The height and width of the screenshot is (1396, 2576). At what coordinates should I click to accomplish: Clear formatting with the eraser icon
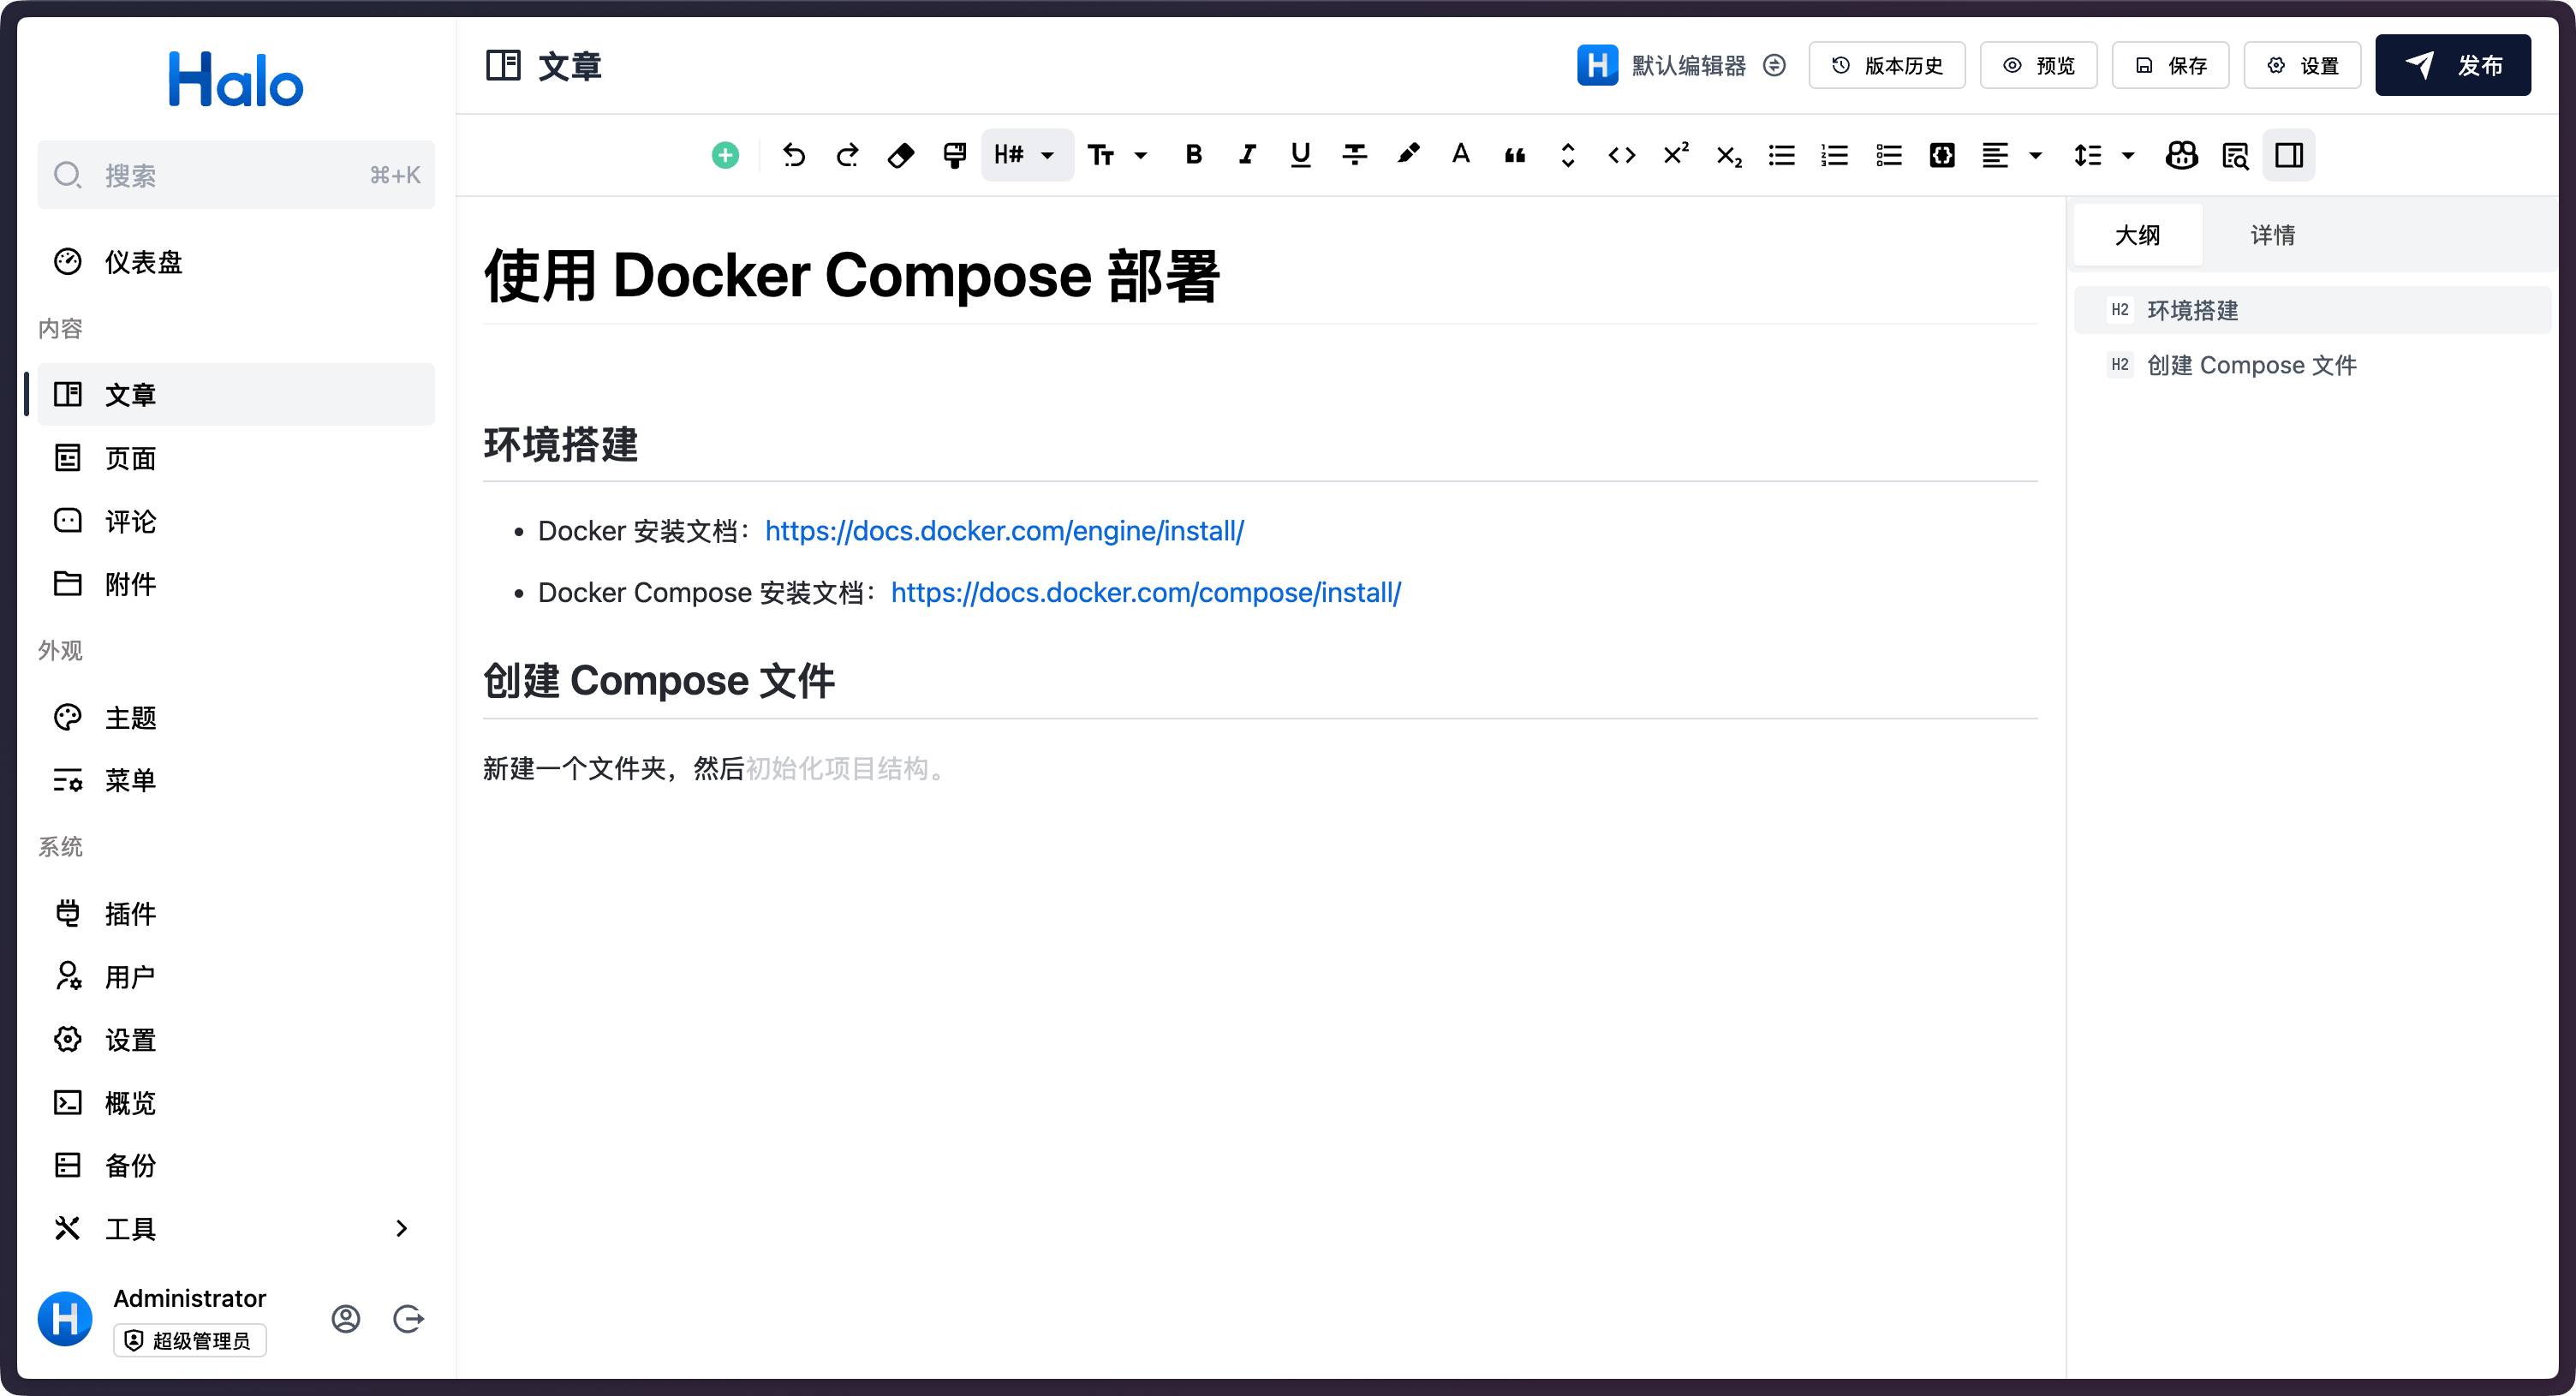901,155
